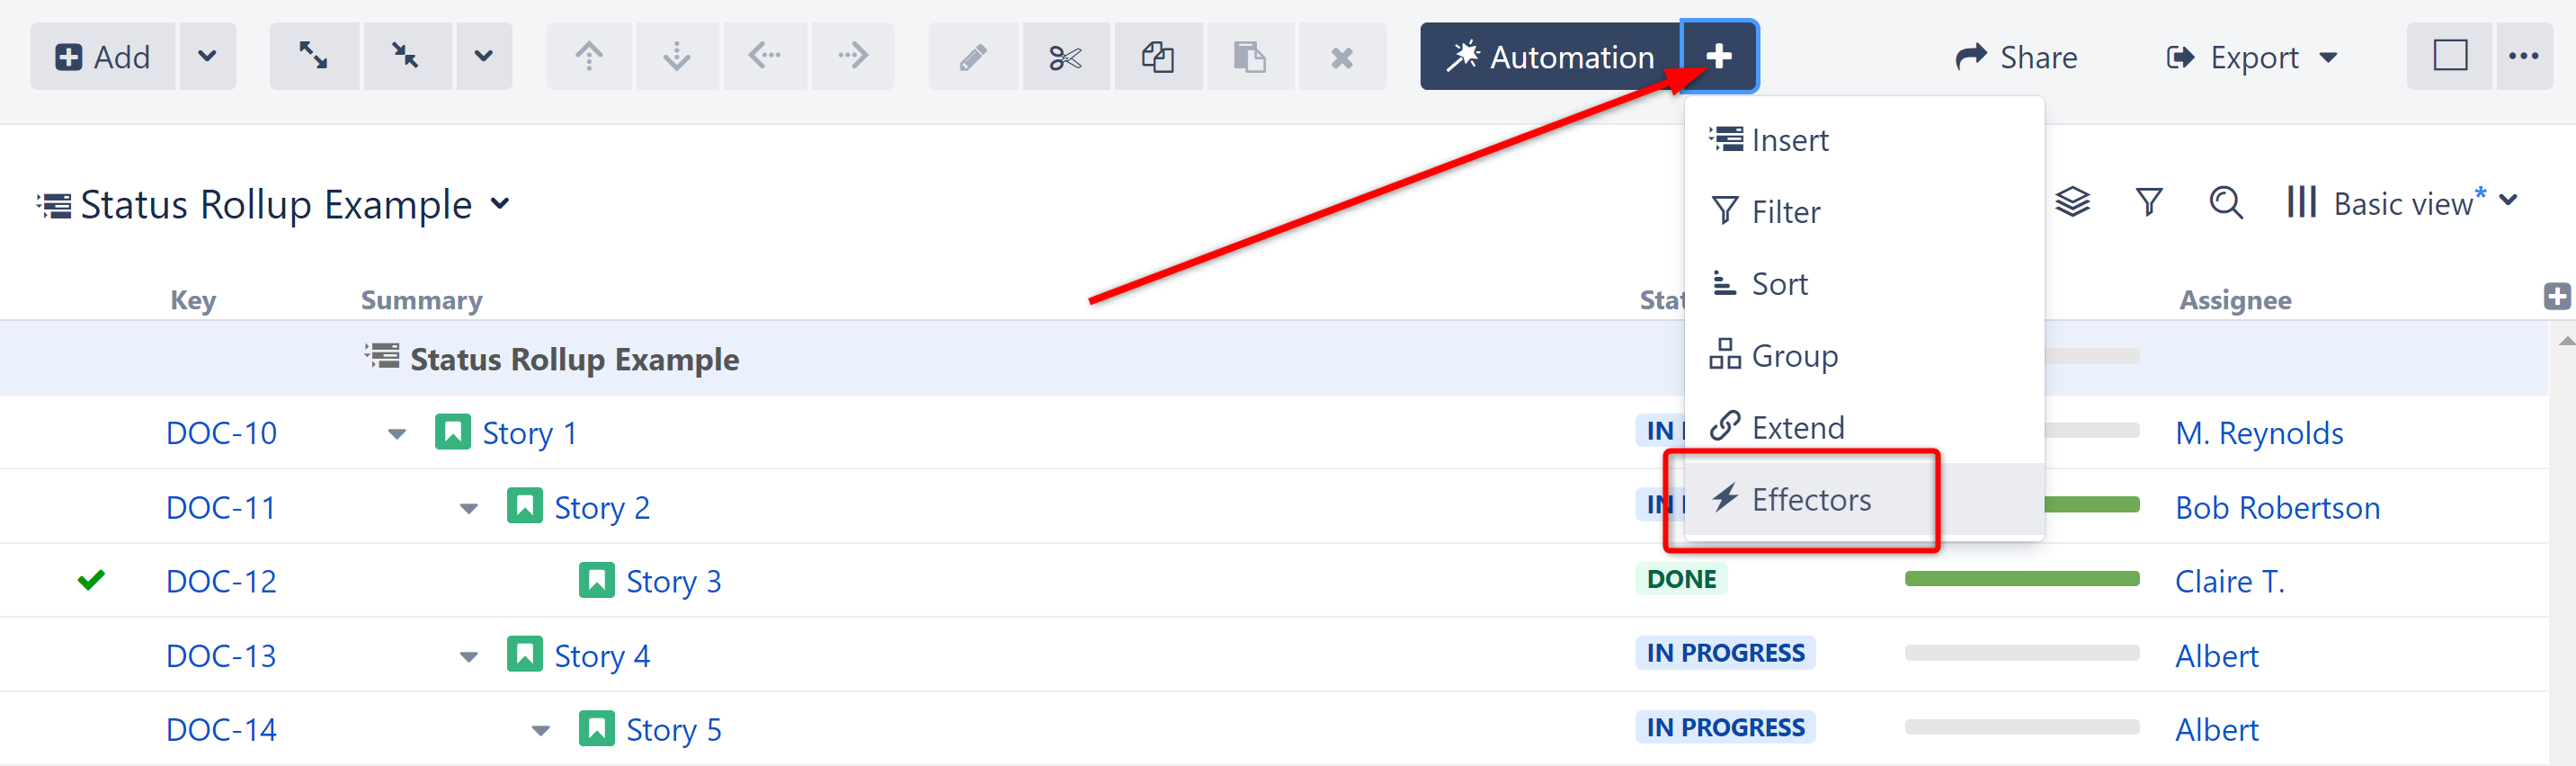Screen dimensions: 2576x766
Task: Click the collapse all arrows icon
Action: [x=406, y=56]
